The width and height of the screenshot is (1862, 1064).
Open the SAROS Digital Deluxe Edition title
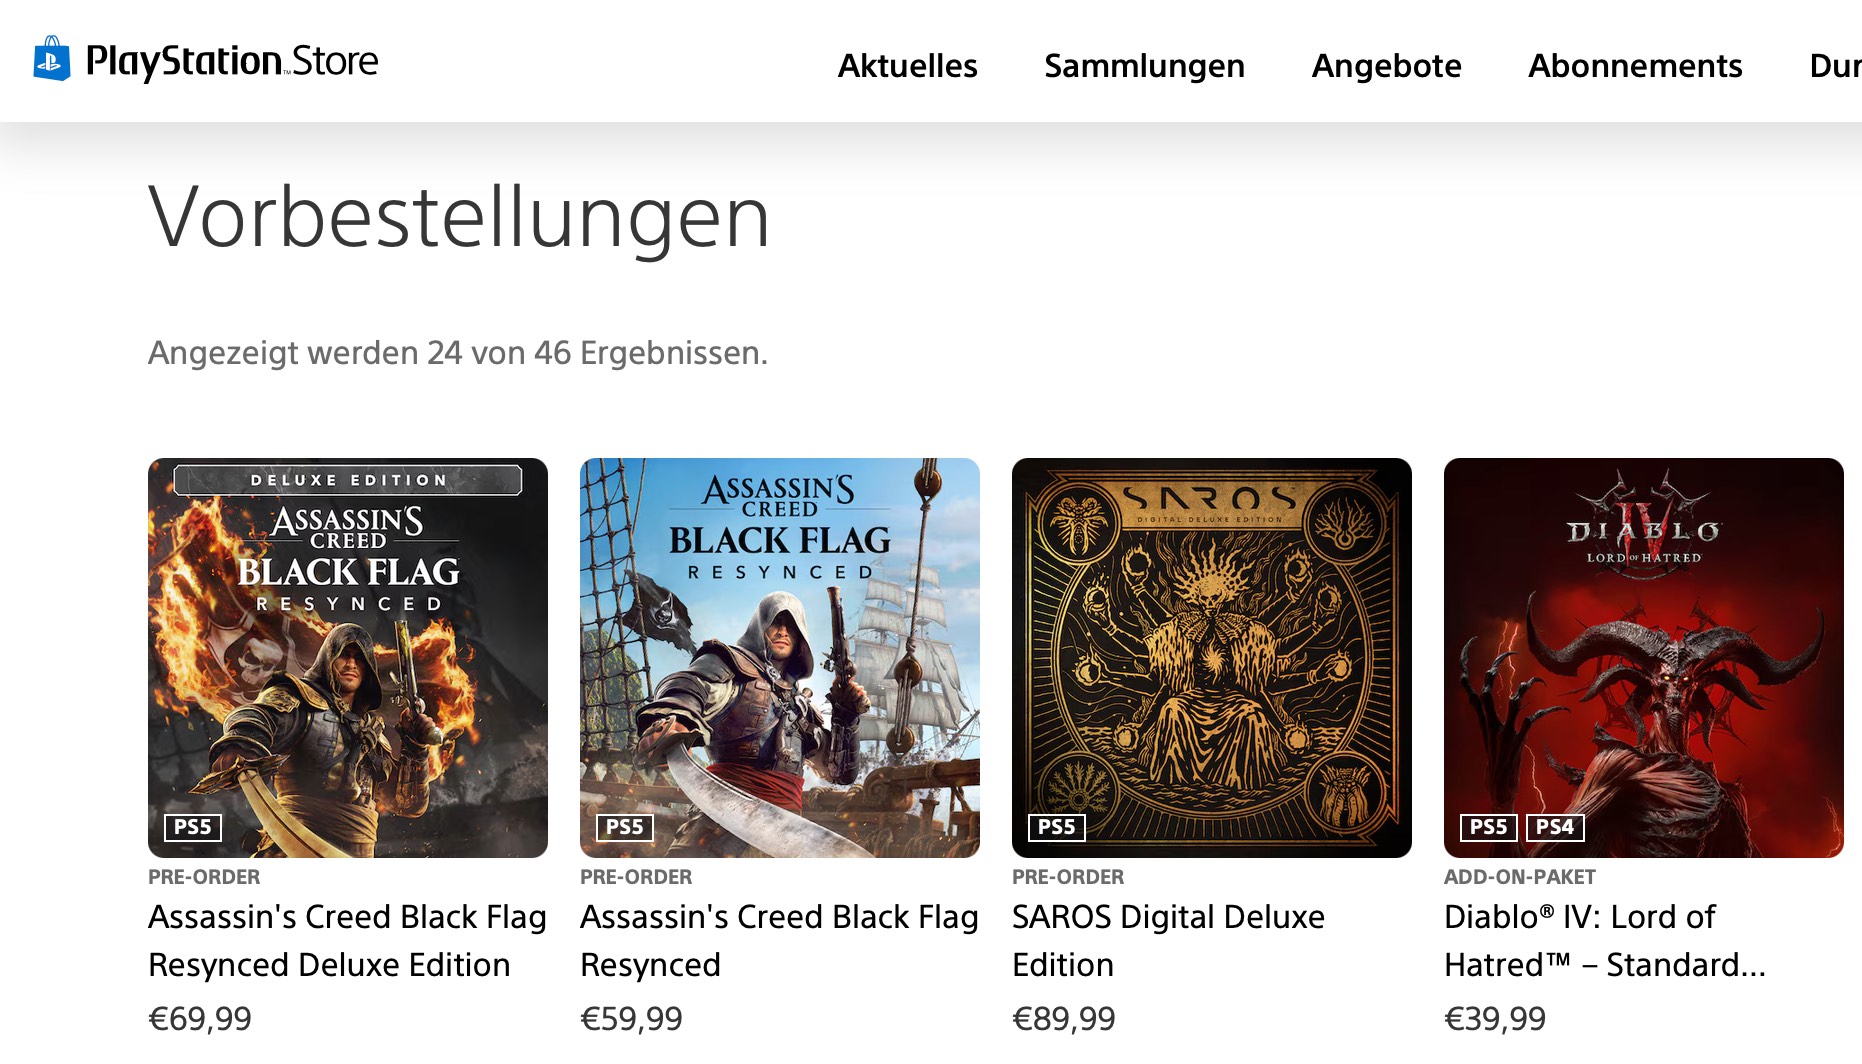tap(1168, 940)
